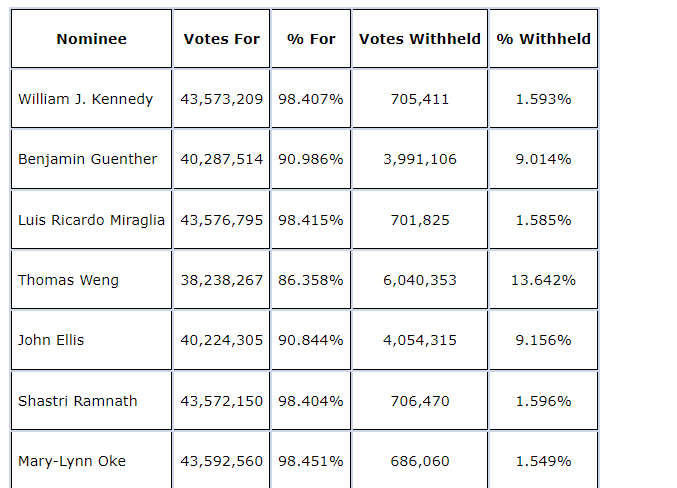Click the % Withheld column header
Screen dimensions: 677x488
pos(543,39)
